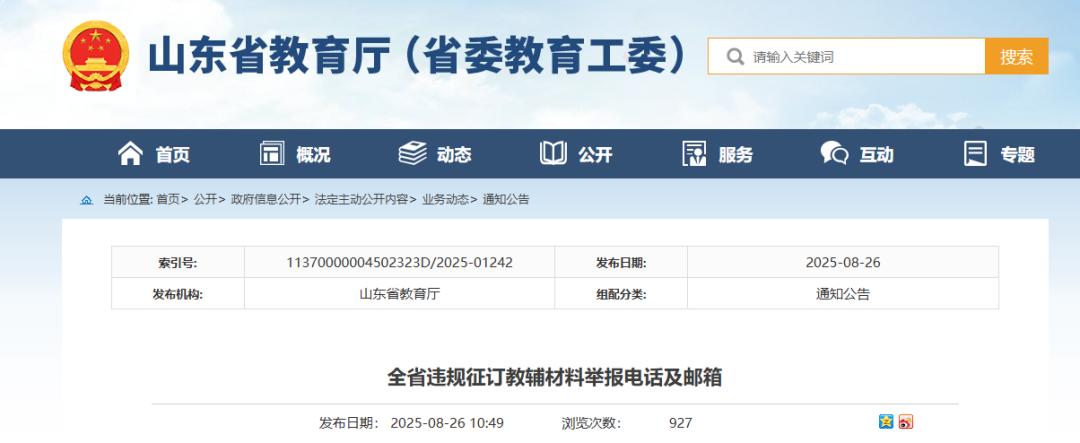The image size is (1080, 443).
Task: Click the 浏览次数 label
Action: tap(591, 422)
